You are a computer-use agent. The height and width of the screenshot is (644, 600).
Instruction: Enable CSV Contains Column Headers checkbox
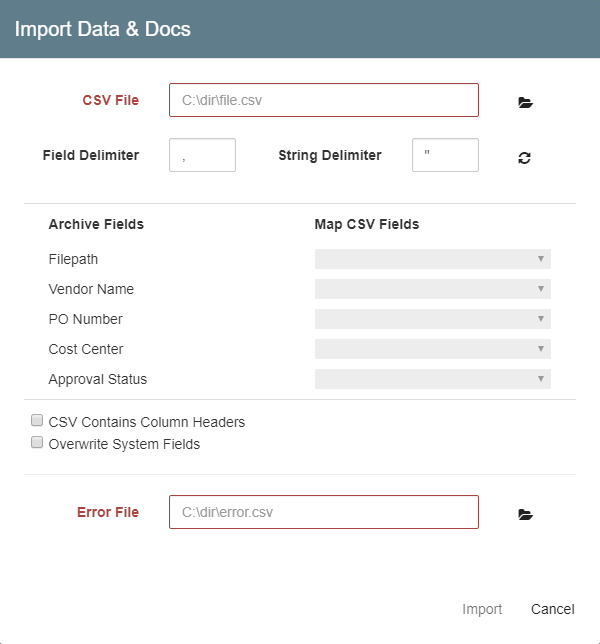(x=38, y=421)
